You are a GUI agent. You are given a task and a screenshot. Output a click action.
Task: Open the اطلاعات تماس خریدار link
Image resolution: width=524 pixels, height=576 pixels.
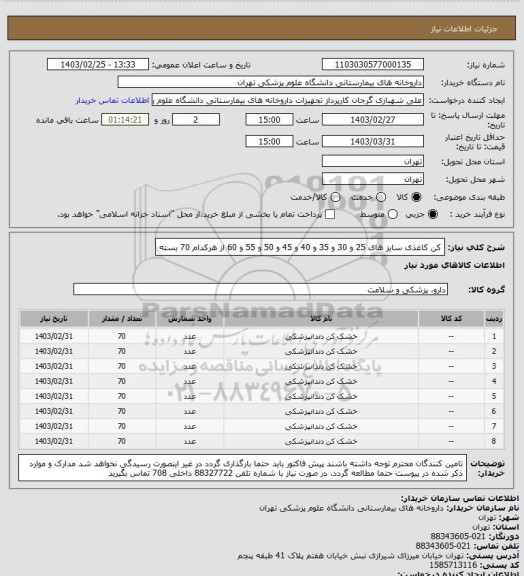coord(112,100)
